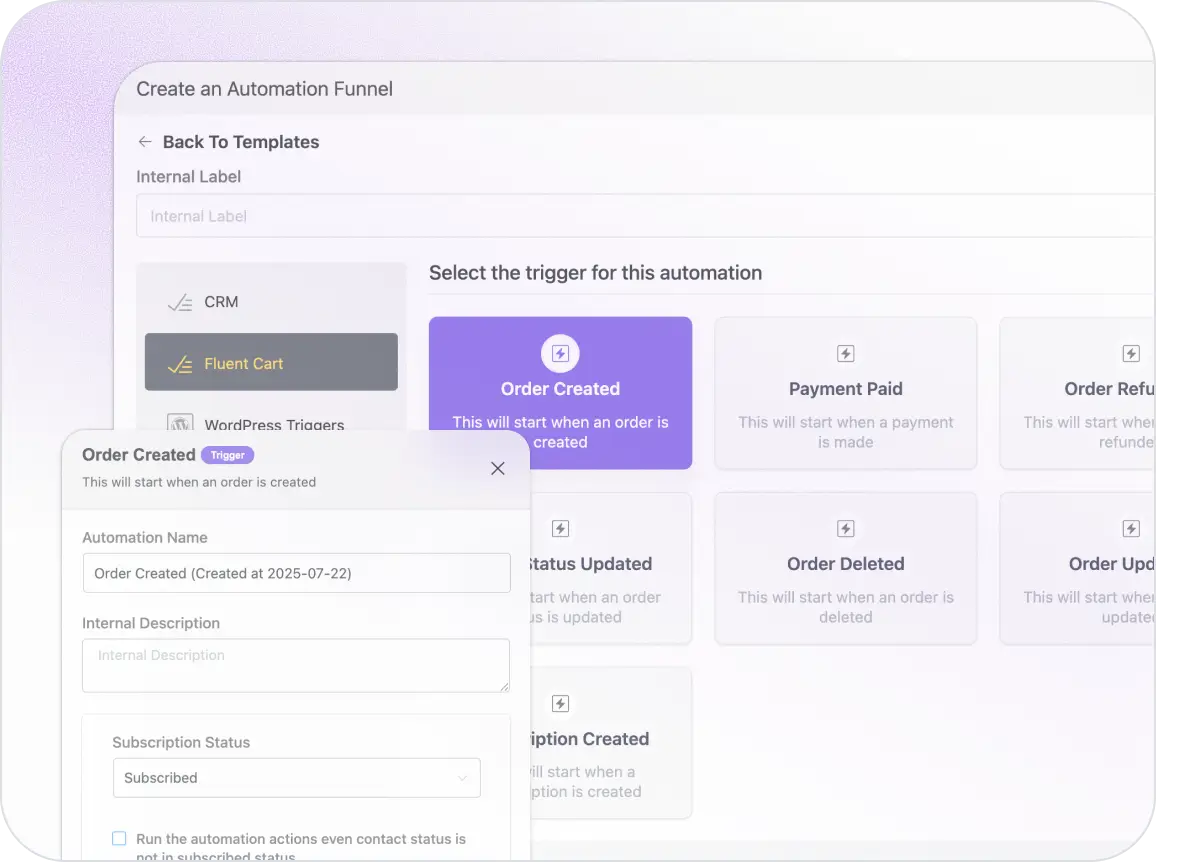Click the purple Trigger badge
Image resolution: width=1178 pixels, height=862 pixels.
click(228, 455)
